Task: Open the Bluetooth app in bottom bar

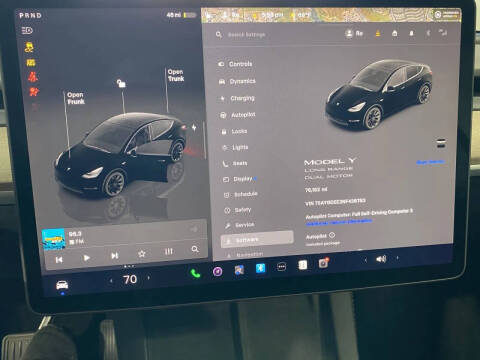Action: (260, 268)
